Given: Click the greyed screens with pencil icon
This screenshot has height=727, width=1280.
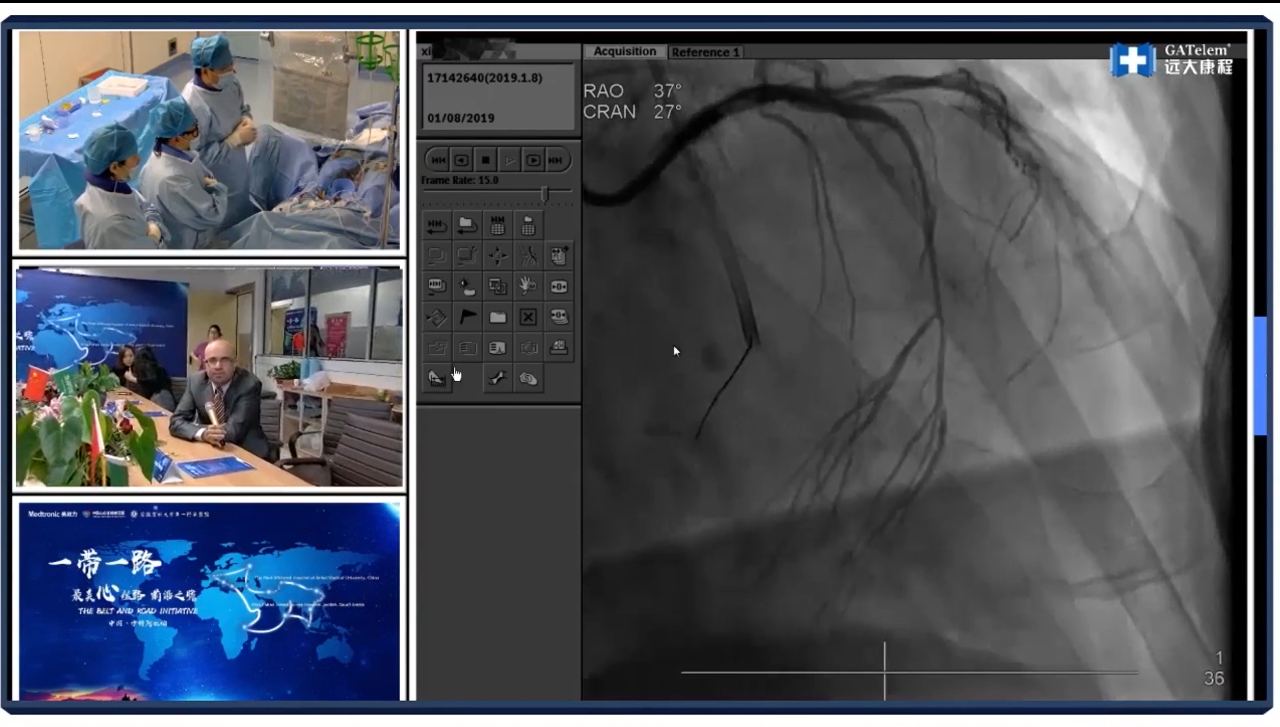Looking at the screenshot, I should (x=467, y=256).
